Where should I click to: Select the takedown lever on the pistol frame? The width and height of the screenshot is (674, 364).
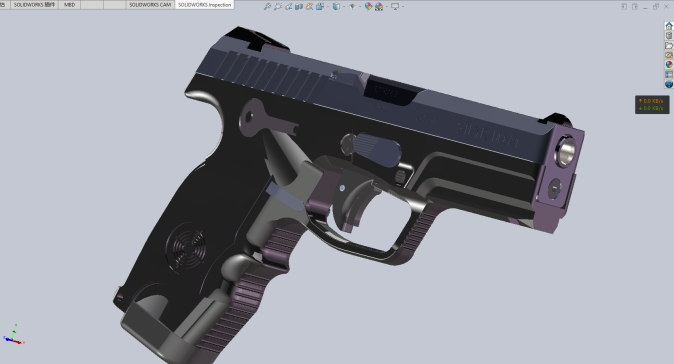(376, 149)
